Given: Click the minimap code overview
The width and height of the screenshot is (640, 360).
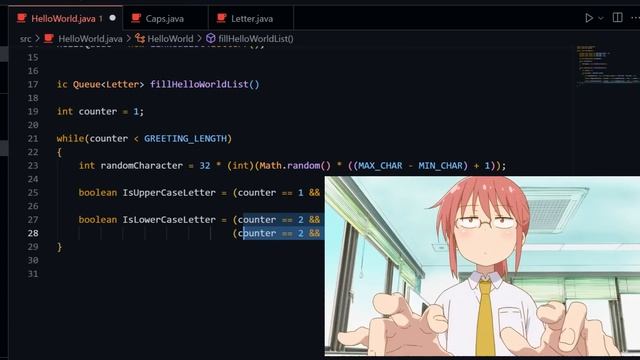Looking at the screenshot, I should point(607,65).
